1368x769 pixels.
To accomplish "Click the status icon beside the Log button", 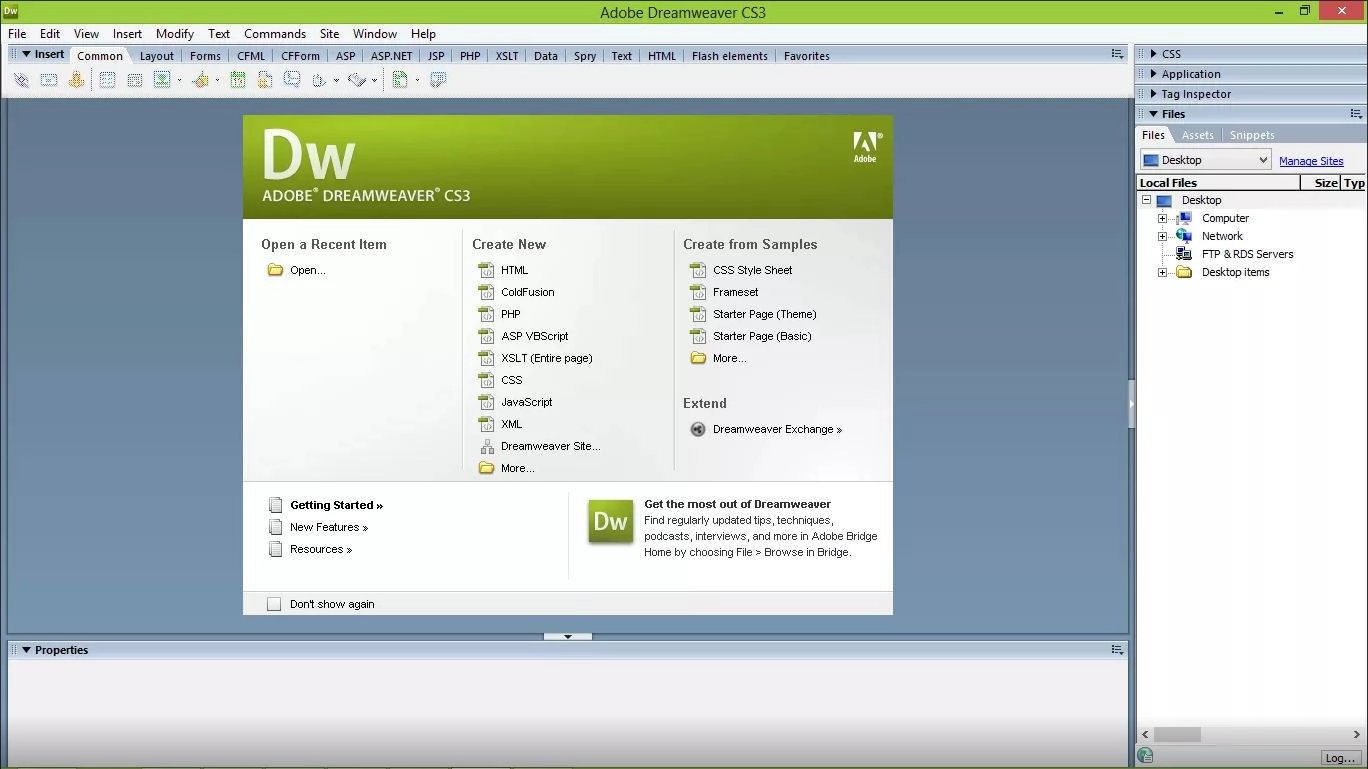I will click(x=1146, y=756).
